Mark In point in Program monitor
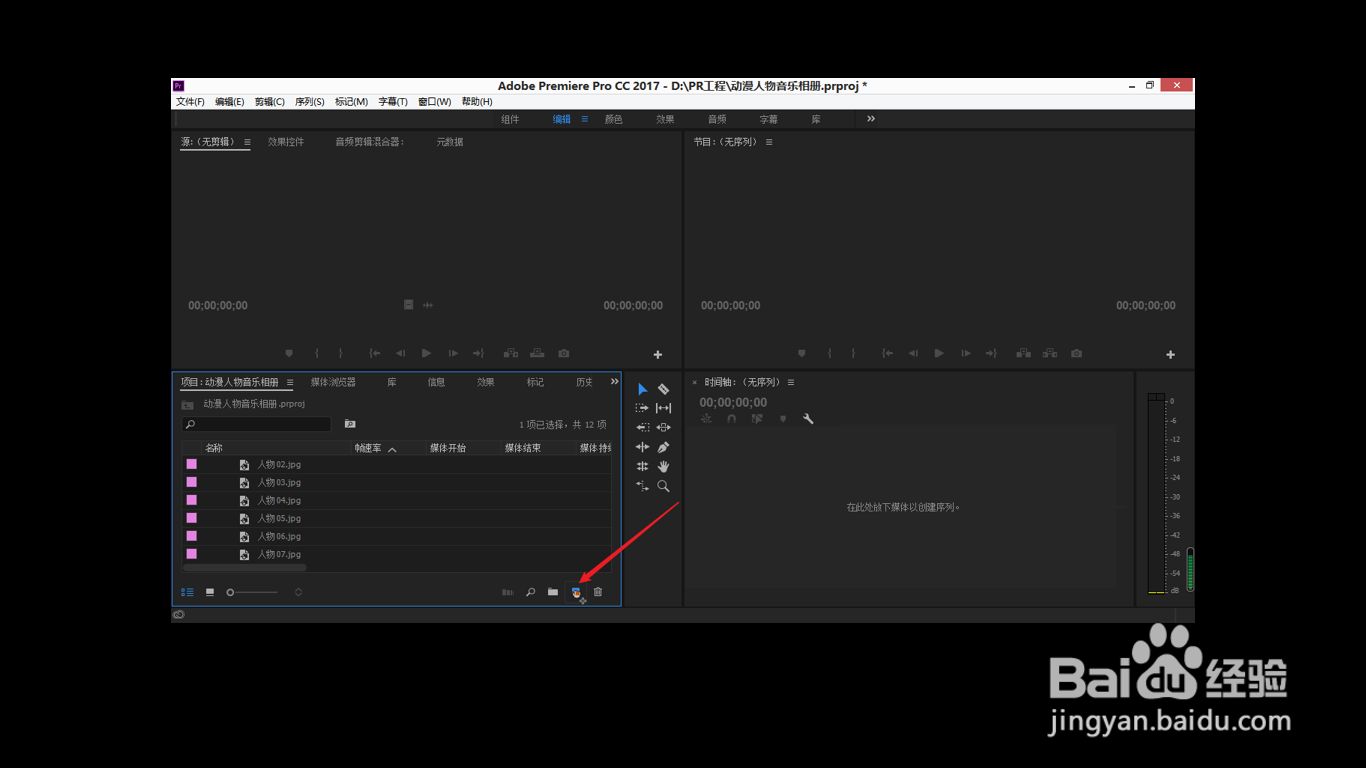The height and width of the screenshot is (768, 1366). 829,353
